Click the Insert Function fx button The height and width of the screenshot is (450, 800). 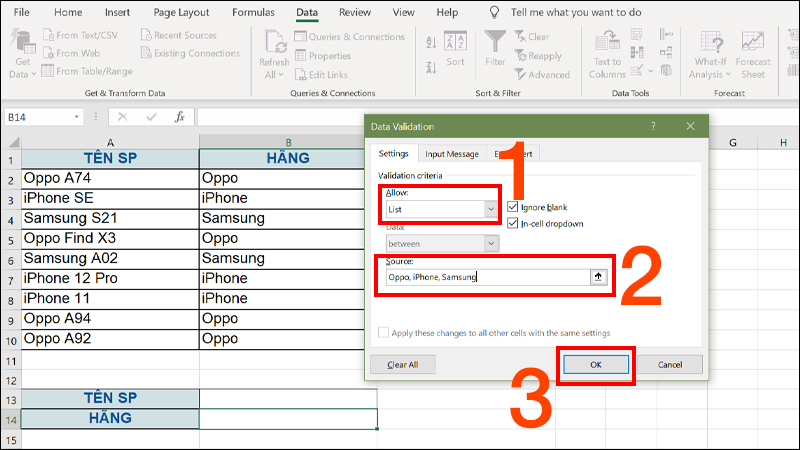click(x=180, y=117)
